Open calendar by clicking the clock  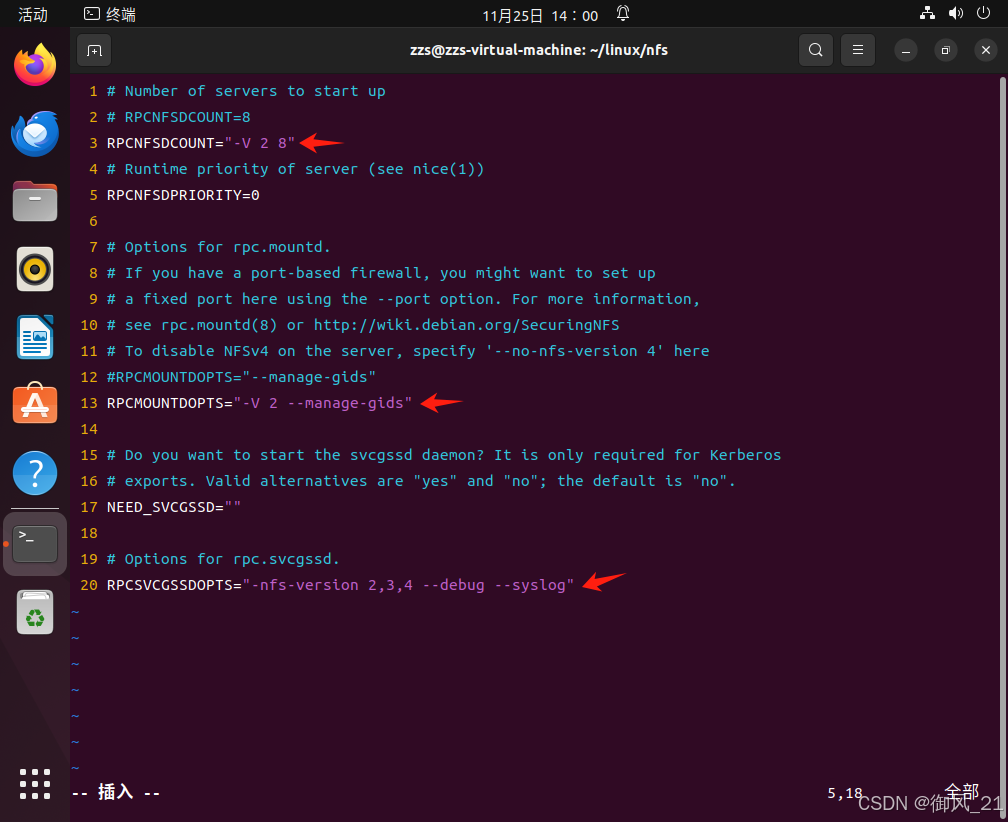coord(540,14)
